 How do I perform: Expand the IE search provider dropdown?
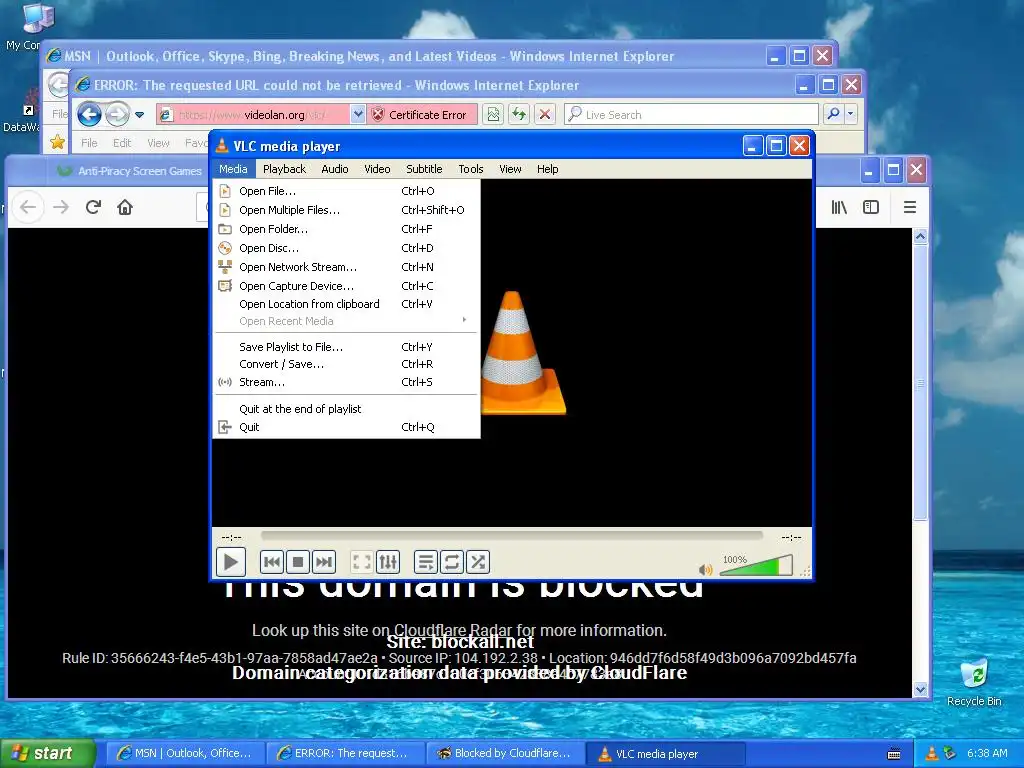click(x=850, y=114)
